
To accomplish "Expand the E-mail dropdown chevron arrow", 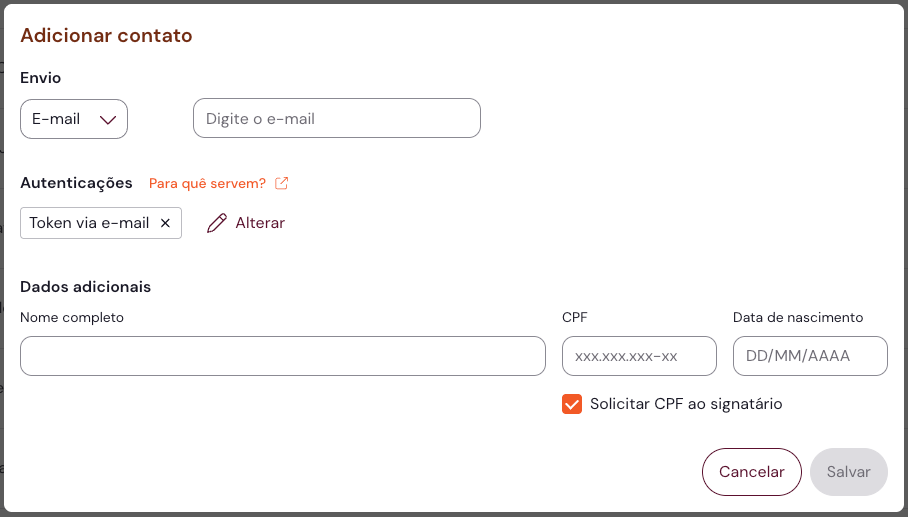I will coord(108,119).
